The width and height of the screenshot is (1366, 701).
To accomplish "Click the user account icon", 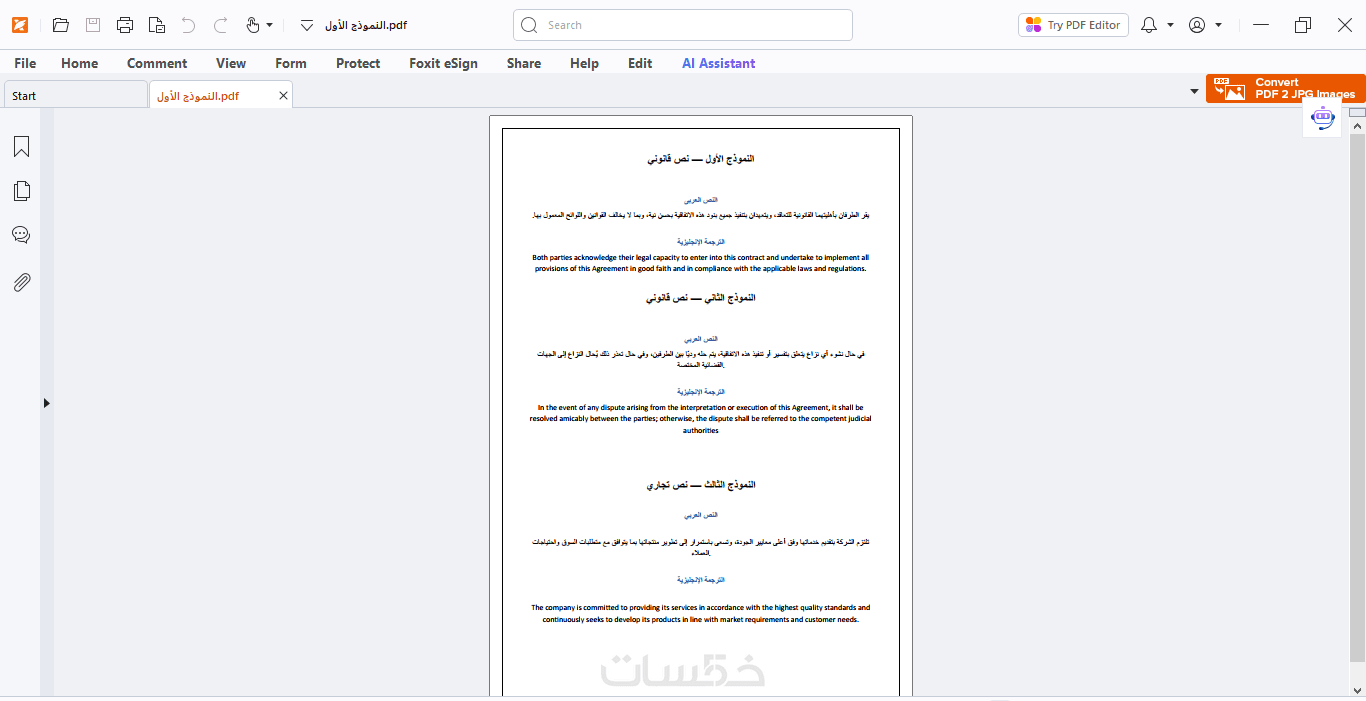I will (1197, 25).
